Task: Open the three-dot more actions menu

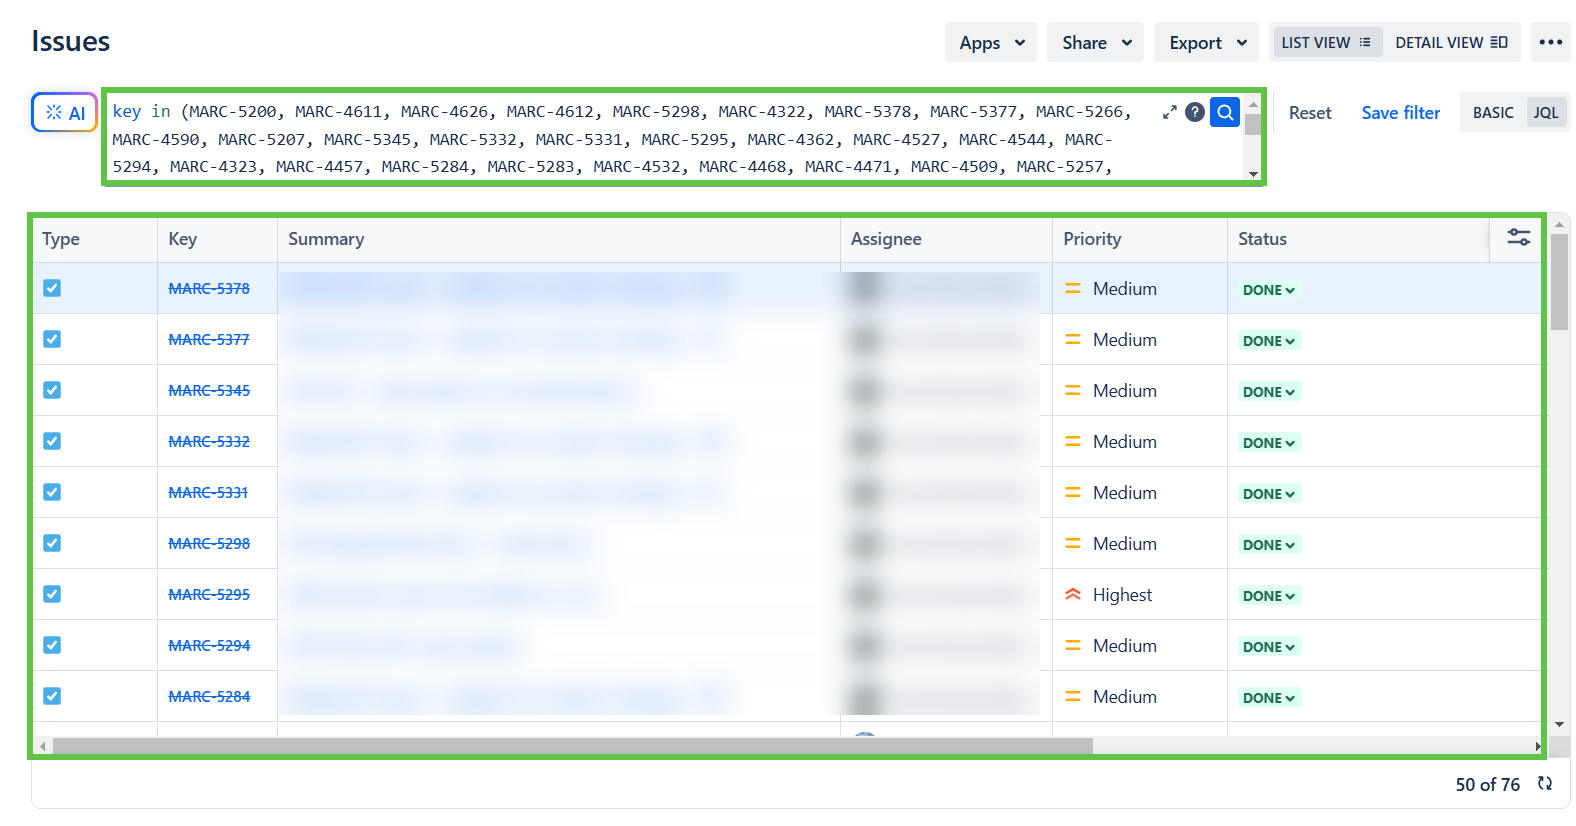Action: point(1550,42)
